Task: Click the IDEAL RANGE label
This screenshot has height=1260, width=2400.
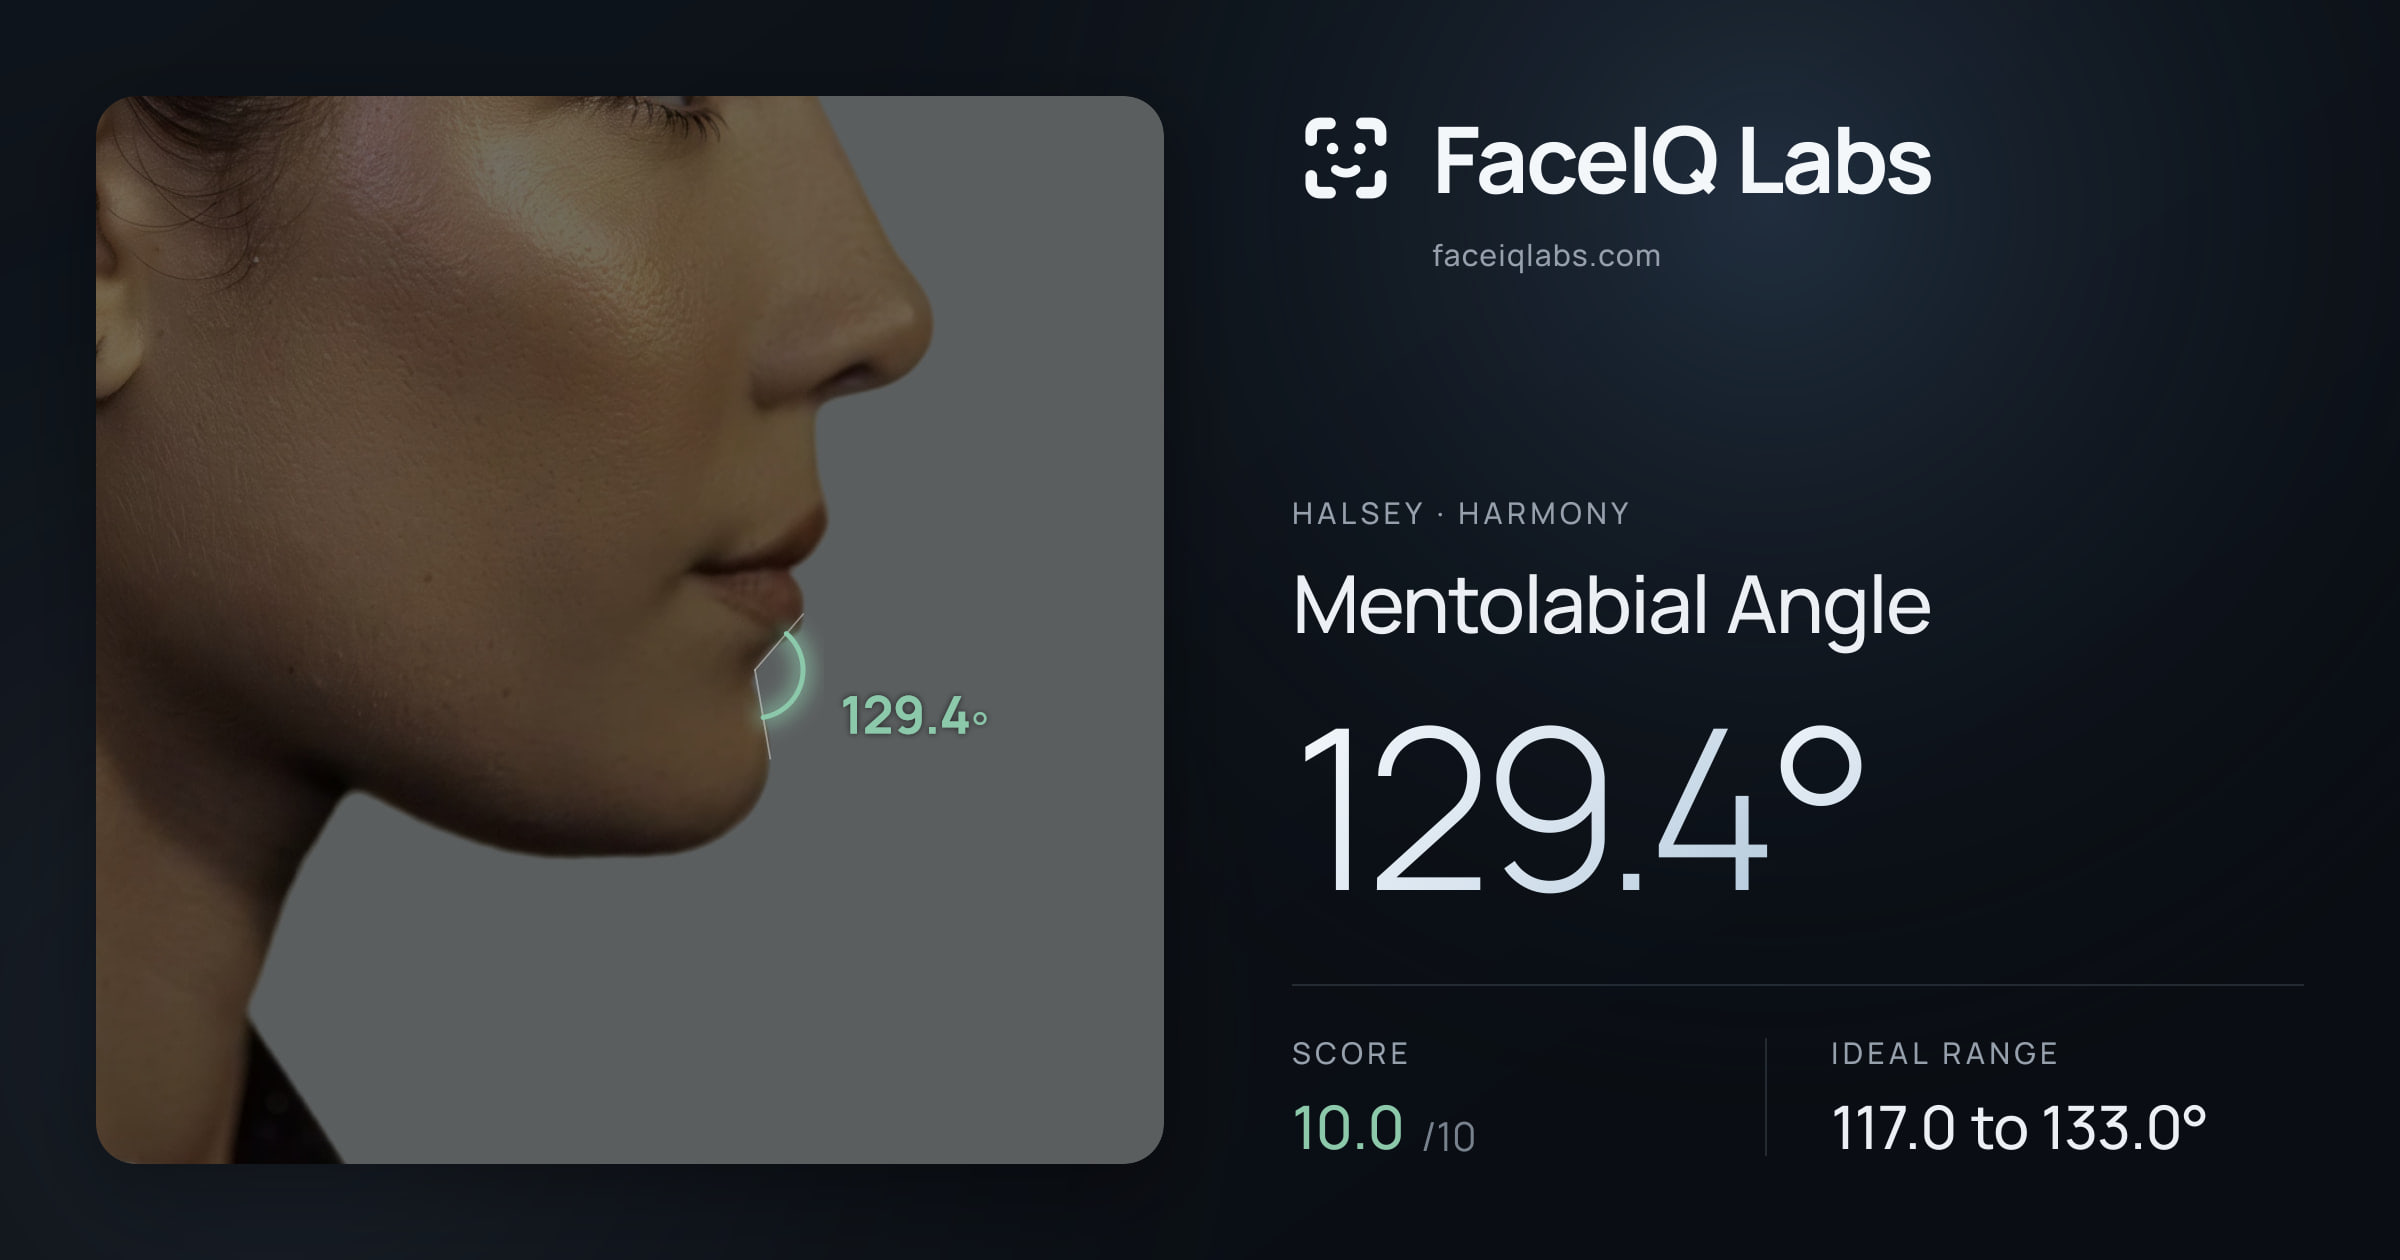Action: coord(1944,1053)
